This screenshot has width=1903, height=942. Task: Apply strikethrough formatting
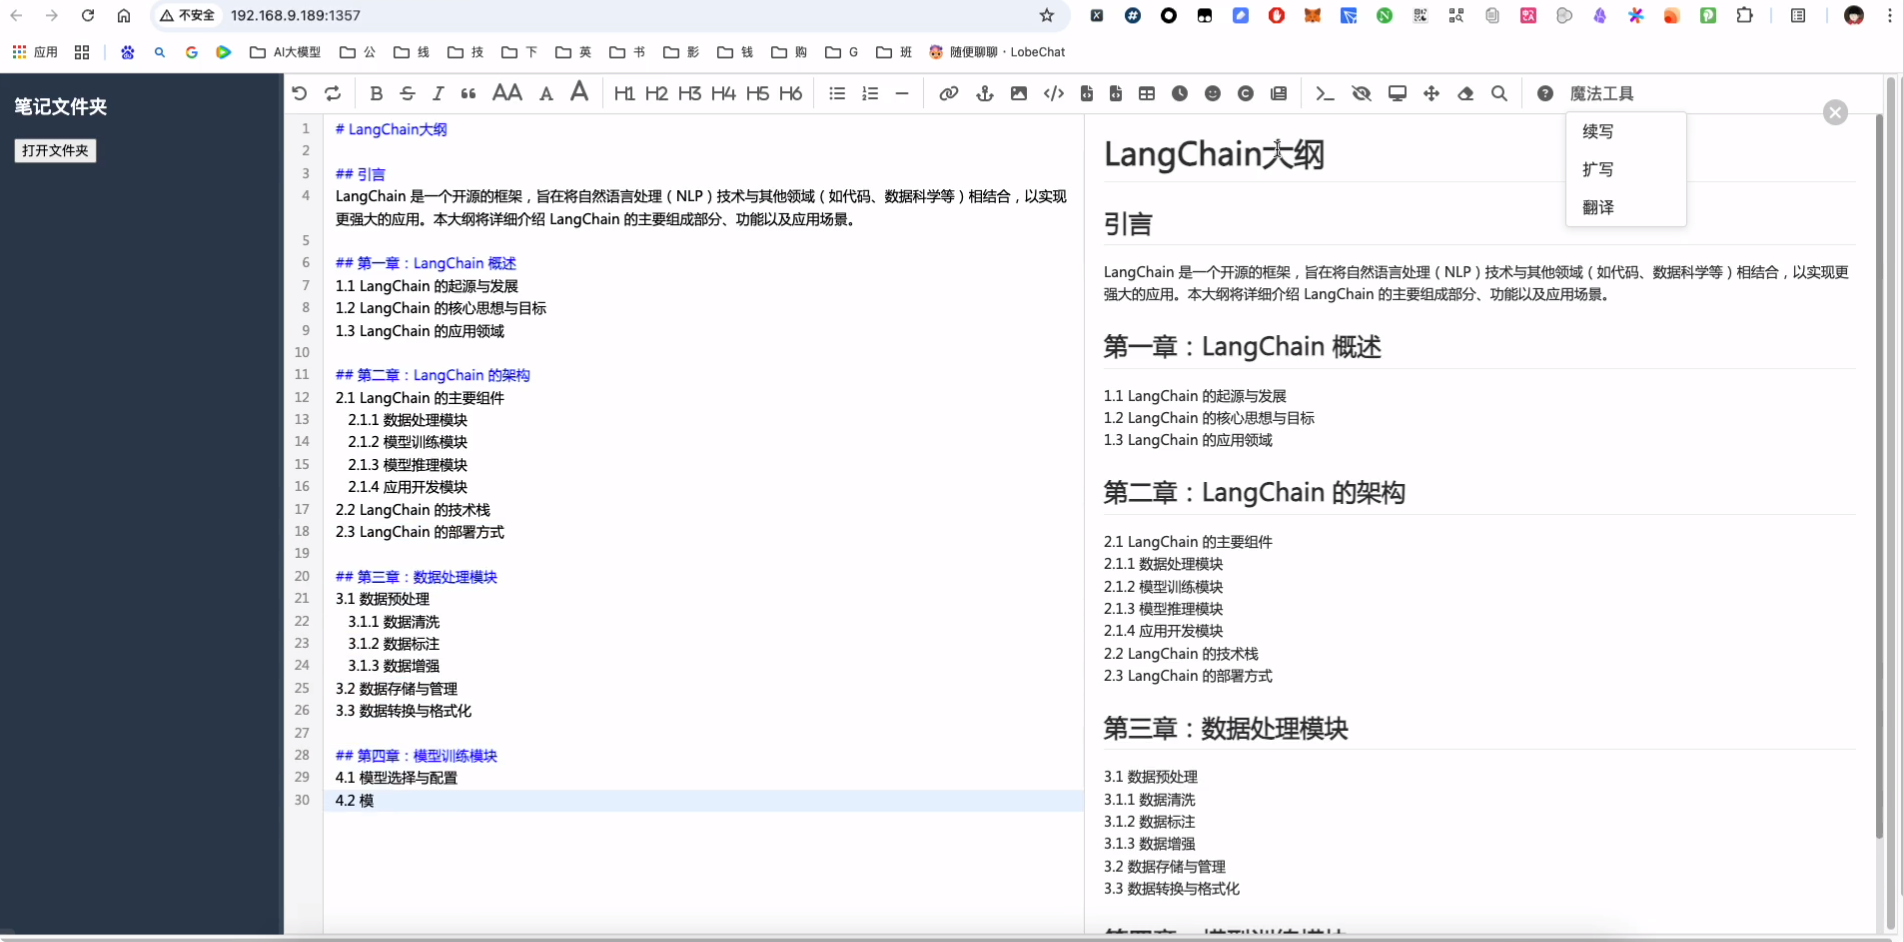407,93
